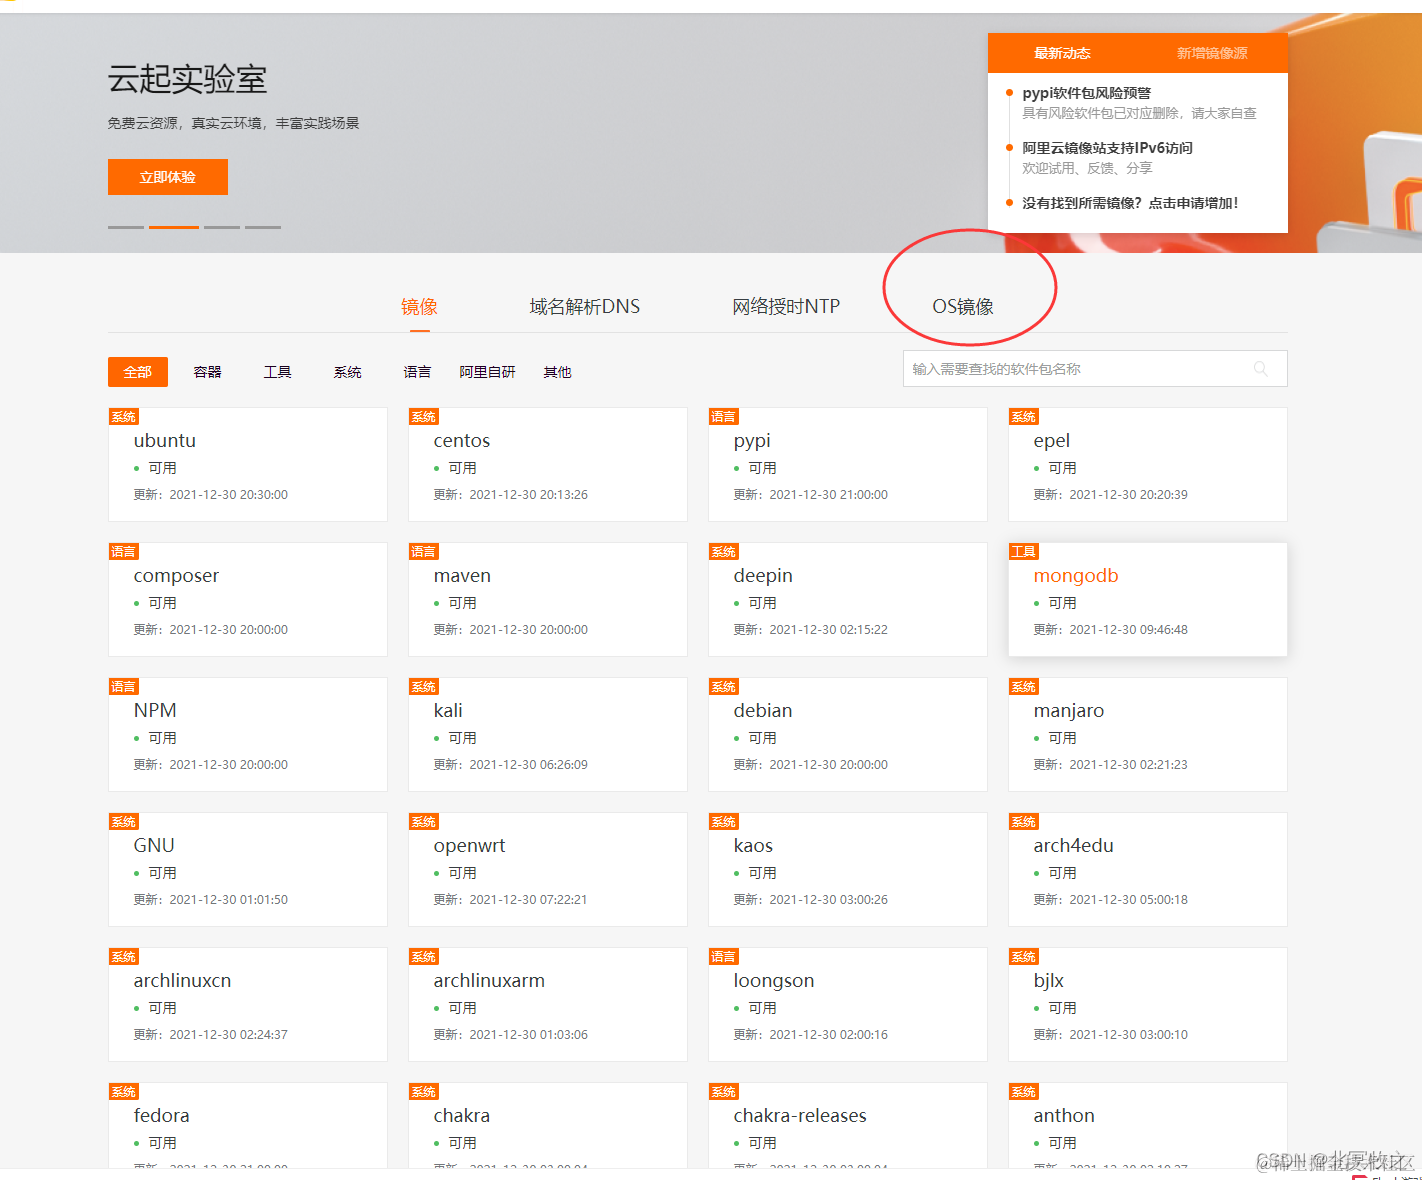Select the 全部 filter

[138, 372]
